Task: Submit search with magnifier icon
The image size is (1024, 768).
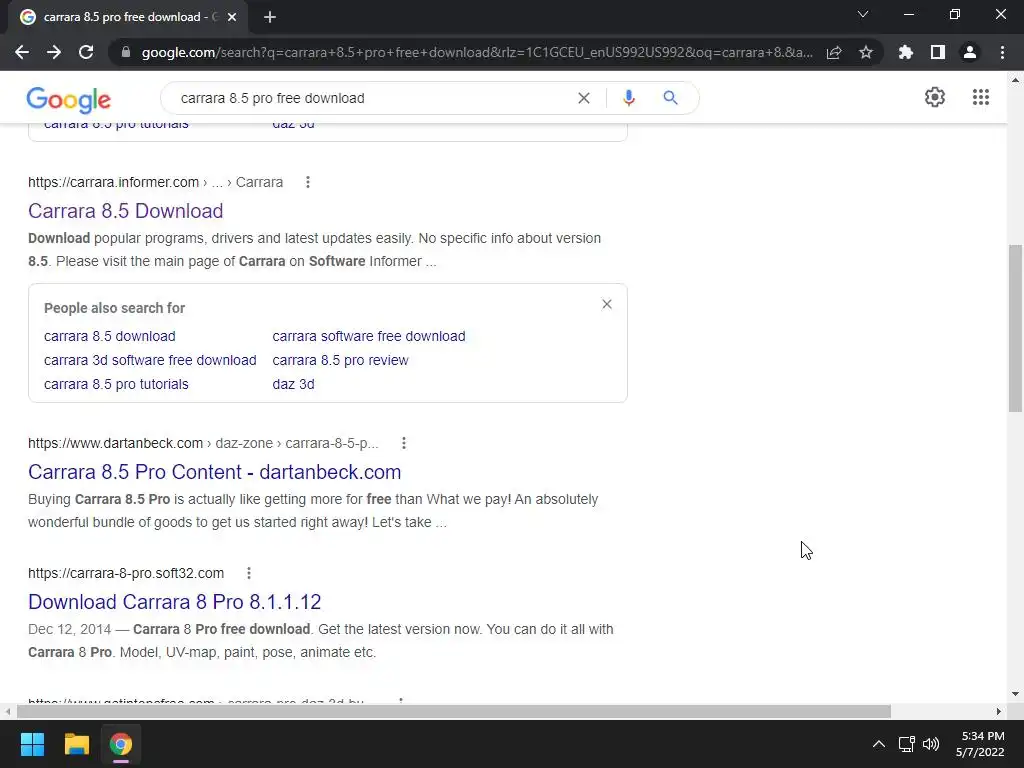Action: pyautogui.click(x=670, y=98)
